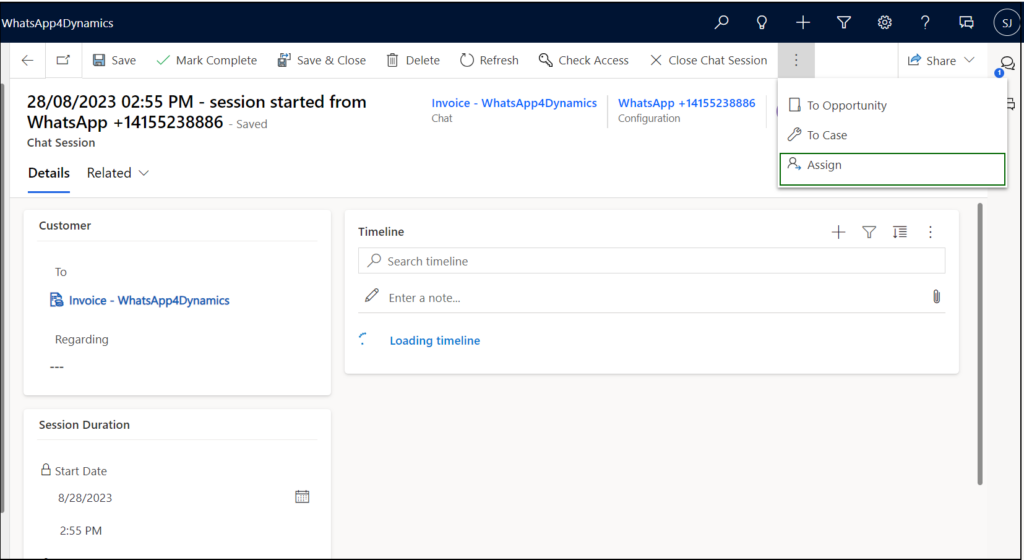Click Close Chat Session command
1024x560 pixels.
pos(709,60)
